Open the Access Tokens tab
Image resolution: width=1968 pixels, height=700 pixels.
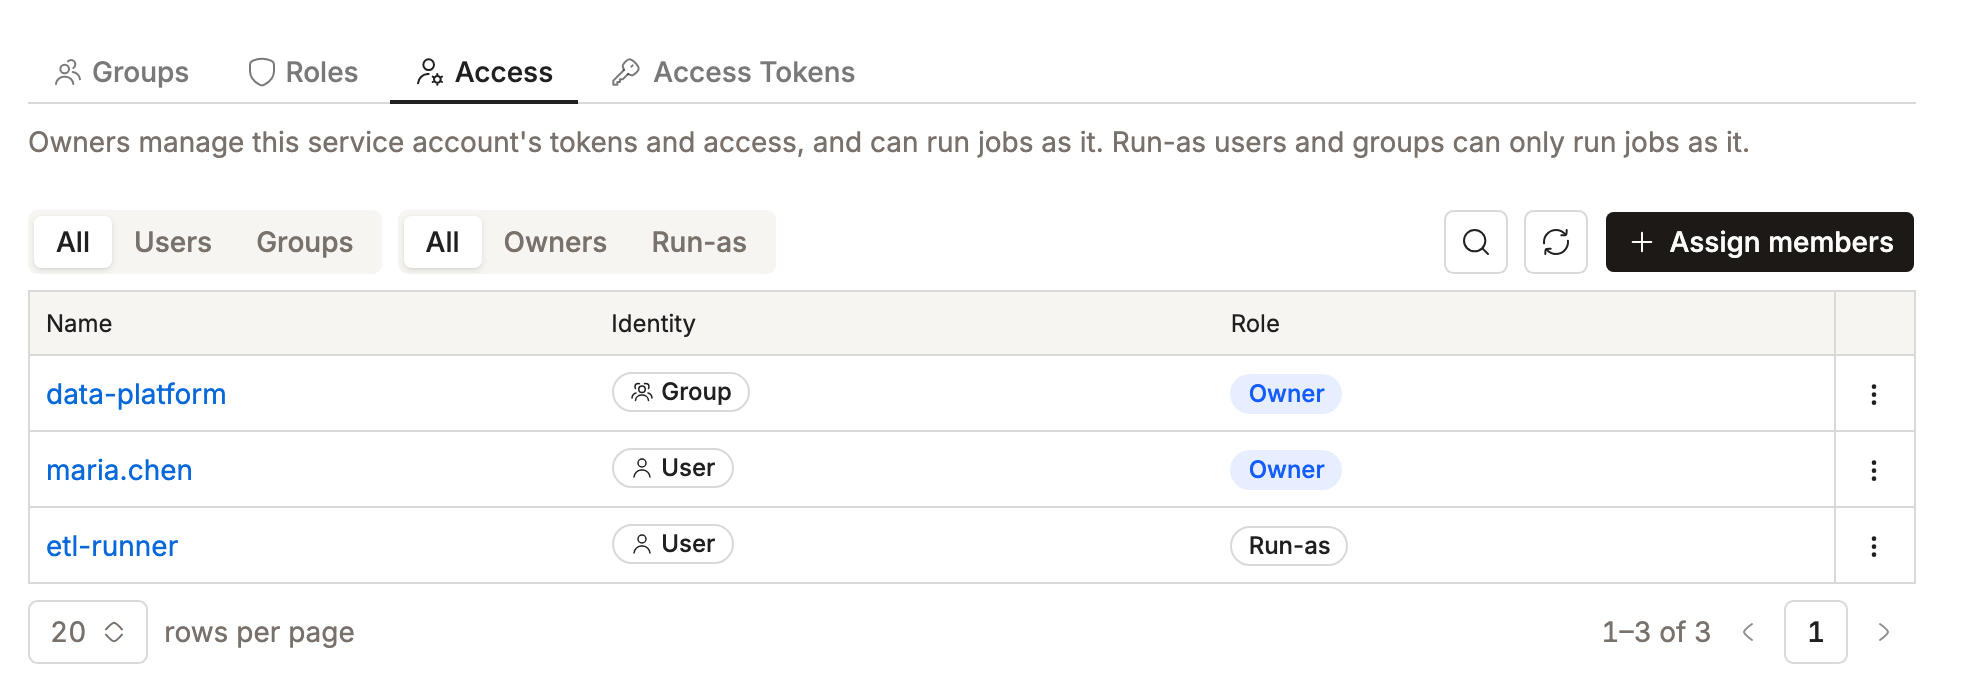734,72
